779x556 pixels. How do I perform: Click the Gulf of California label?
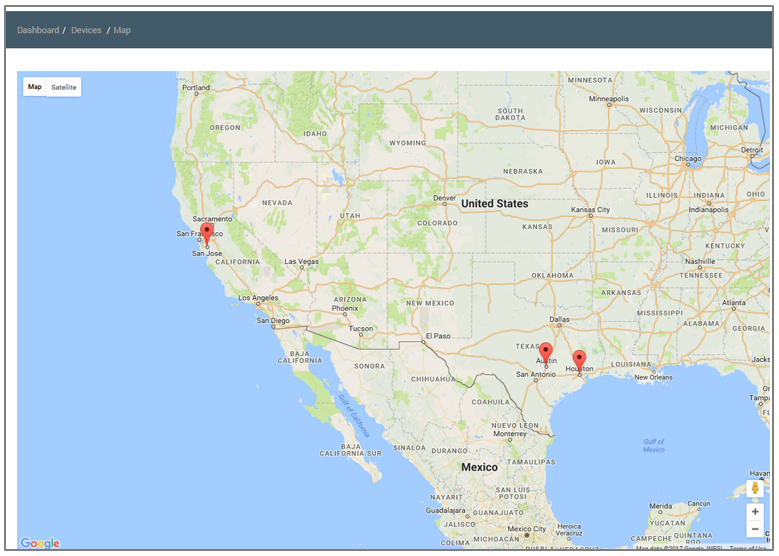click(x=354, y=415)
